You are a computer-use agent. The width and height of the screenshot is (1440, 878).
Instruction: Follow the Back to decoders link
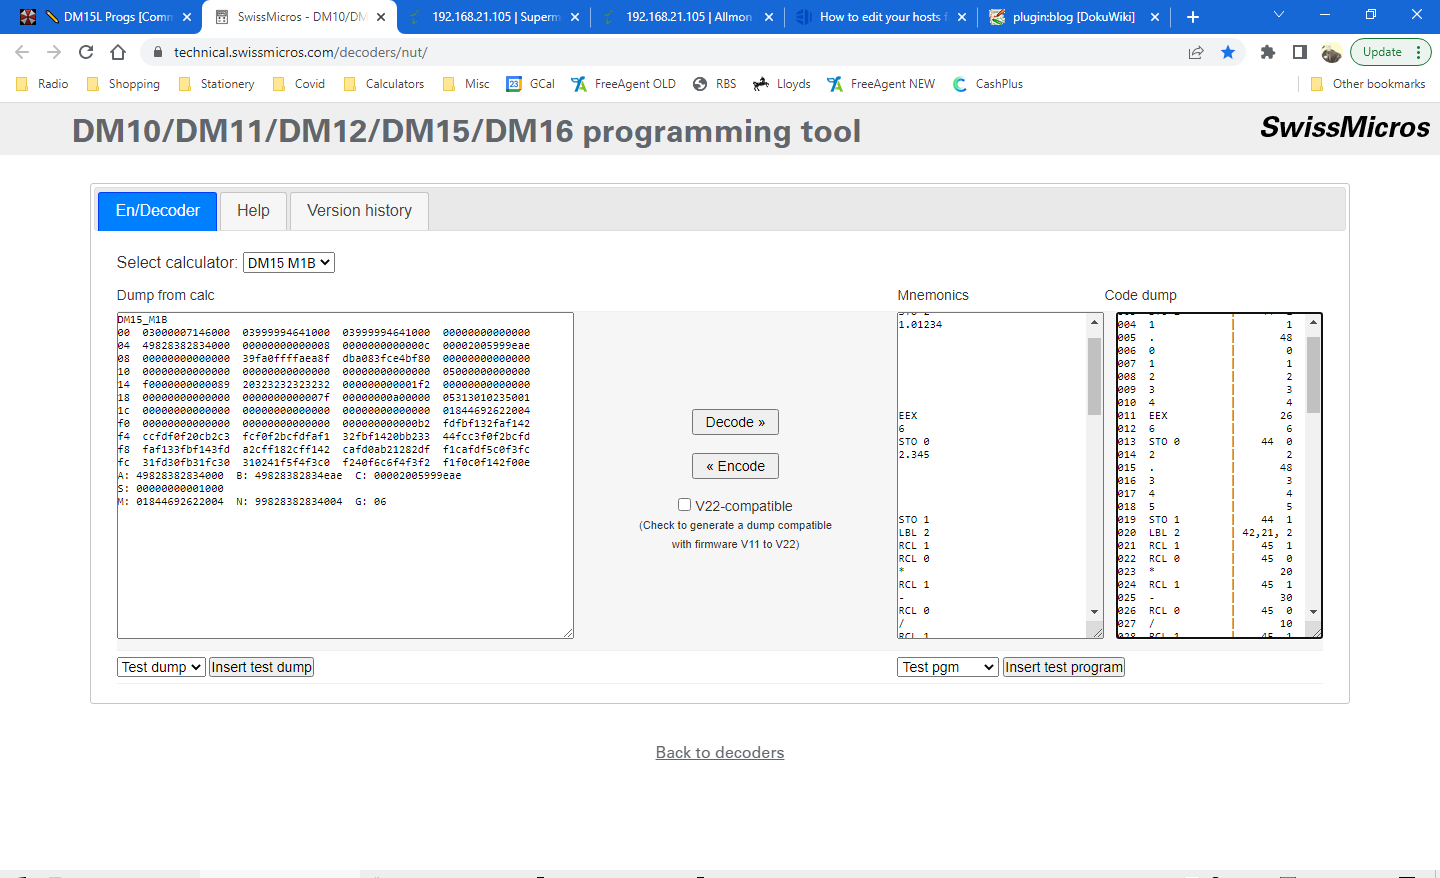click(x=719, y=752)
